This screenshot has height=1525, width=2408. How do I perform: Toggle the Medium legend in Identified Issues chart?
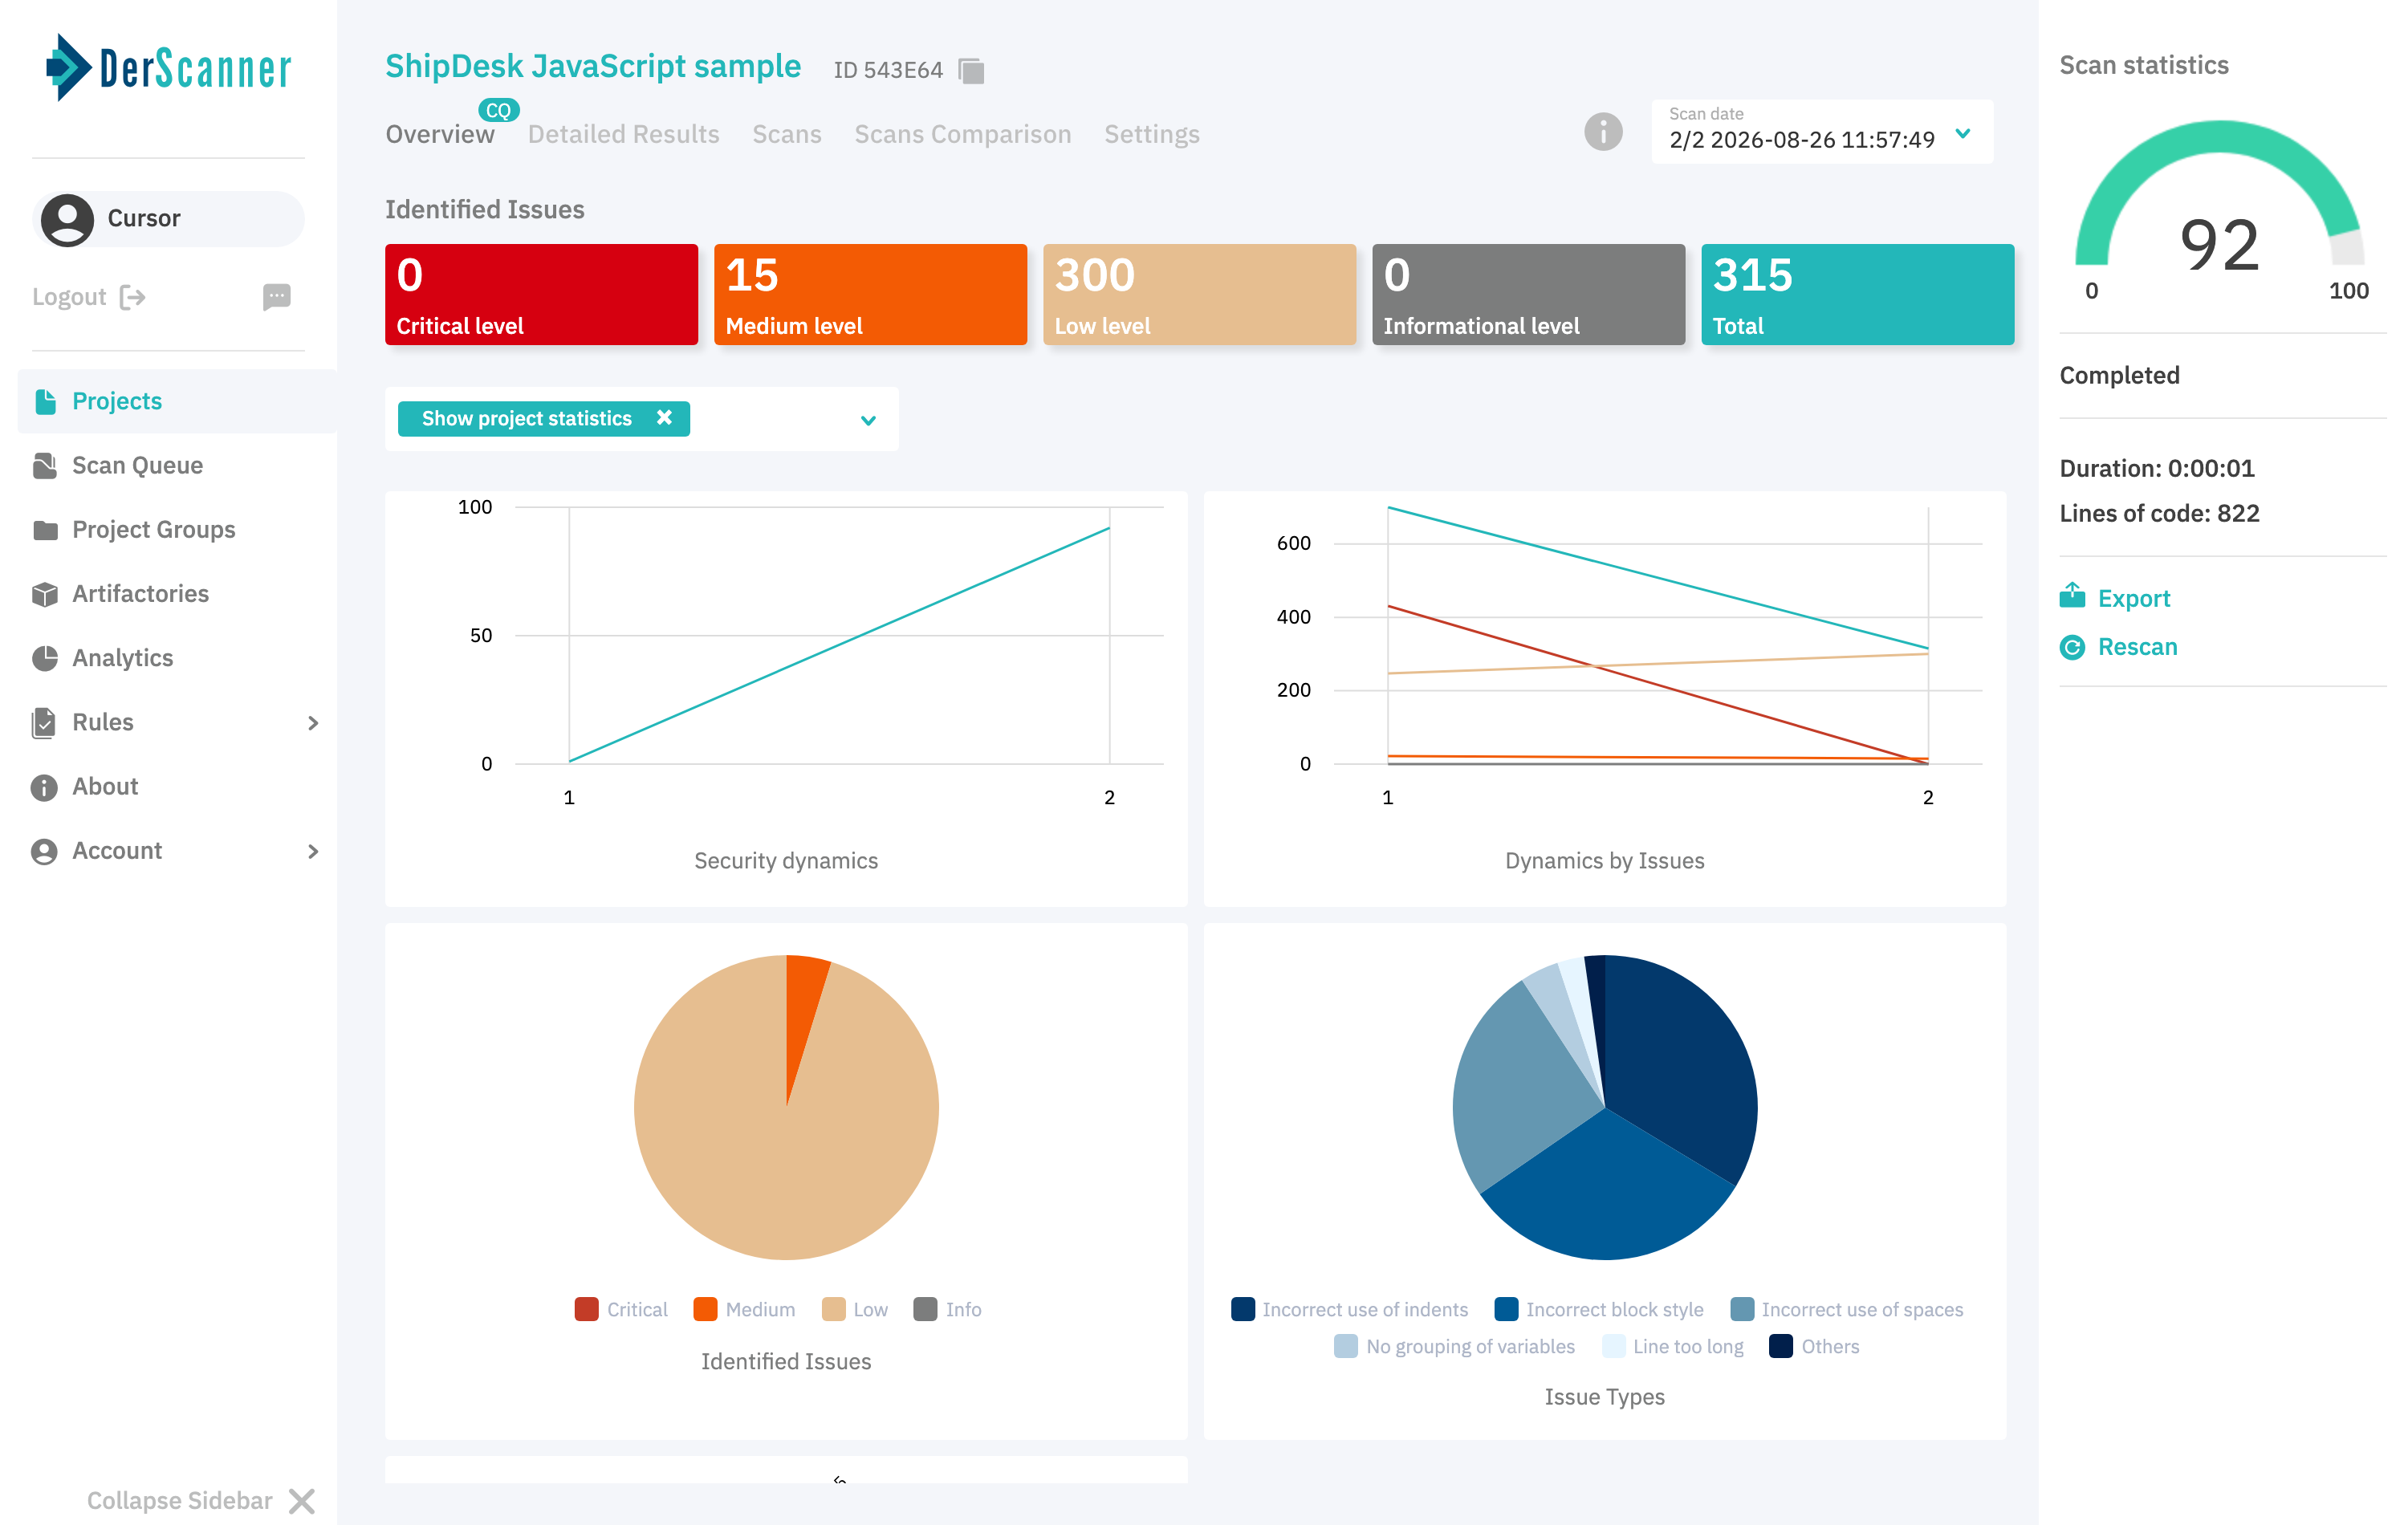tap(744, 1309)
